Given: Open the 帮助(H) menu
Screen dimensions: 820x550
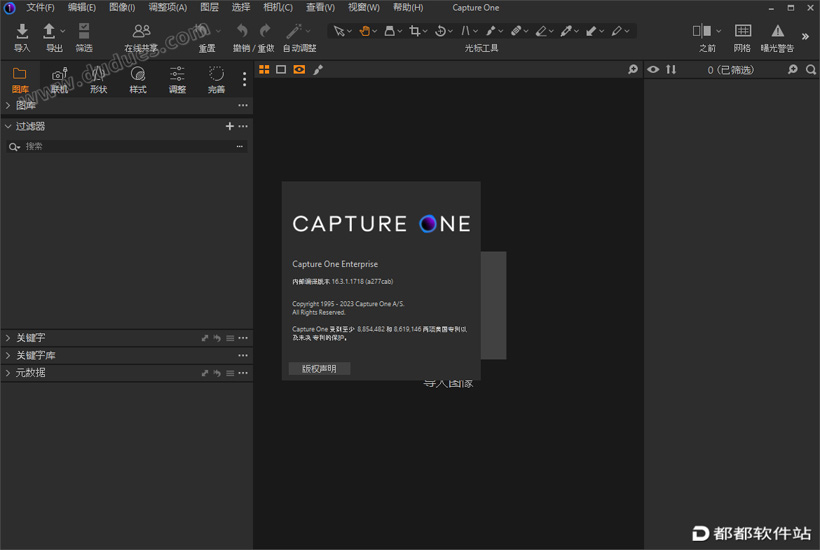Looking at the screenshot, I should 408,7.
